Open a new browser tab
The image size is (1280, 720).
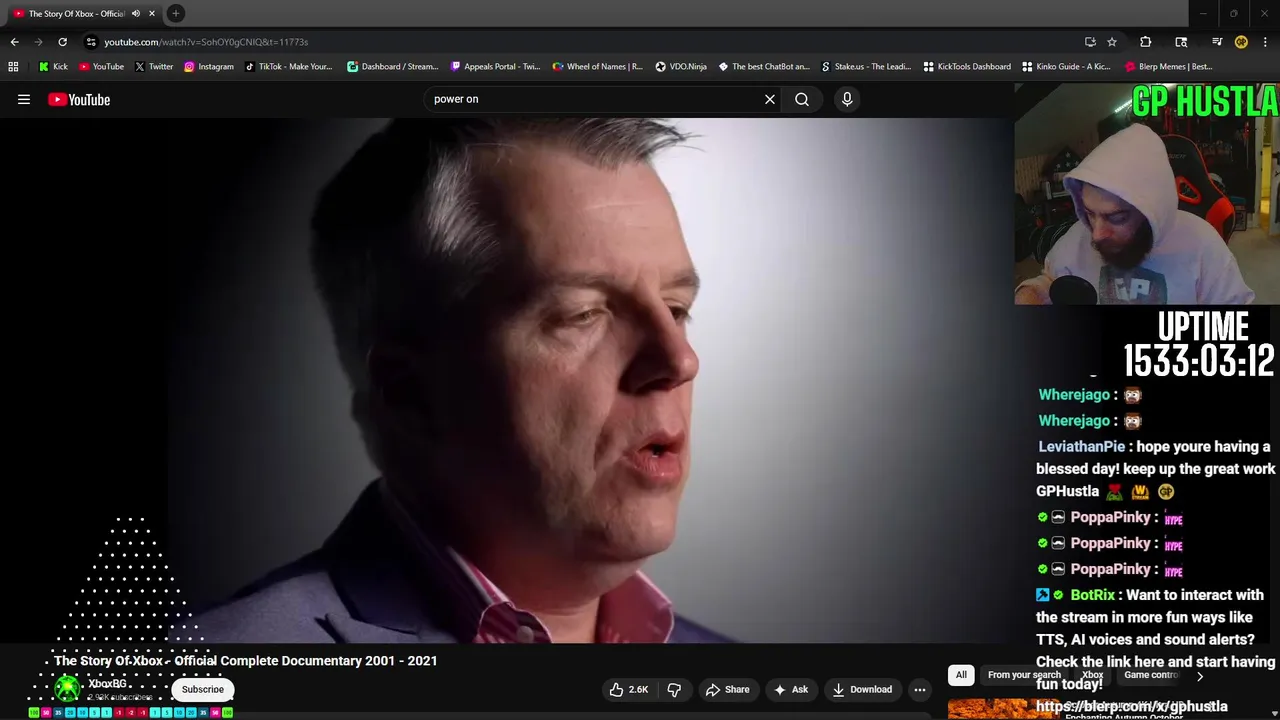[x=176, y=13]
